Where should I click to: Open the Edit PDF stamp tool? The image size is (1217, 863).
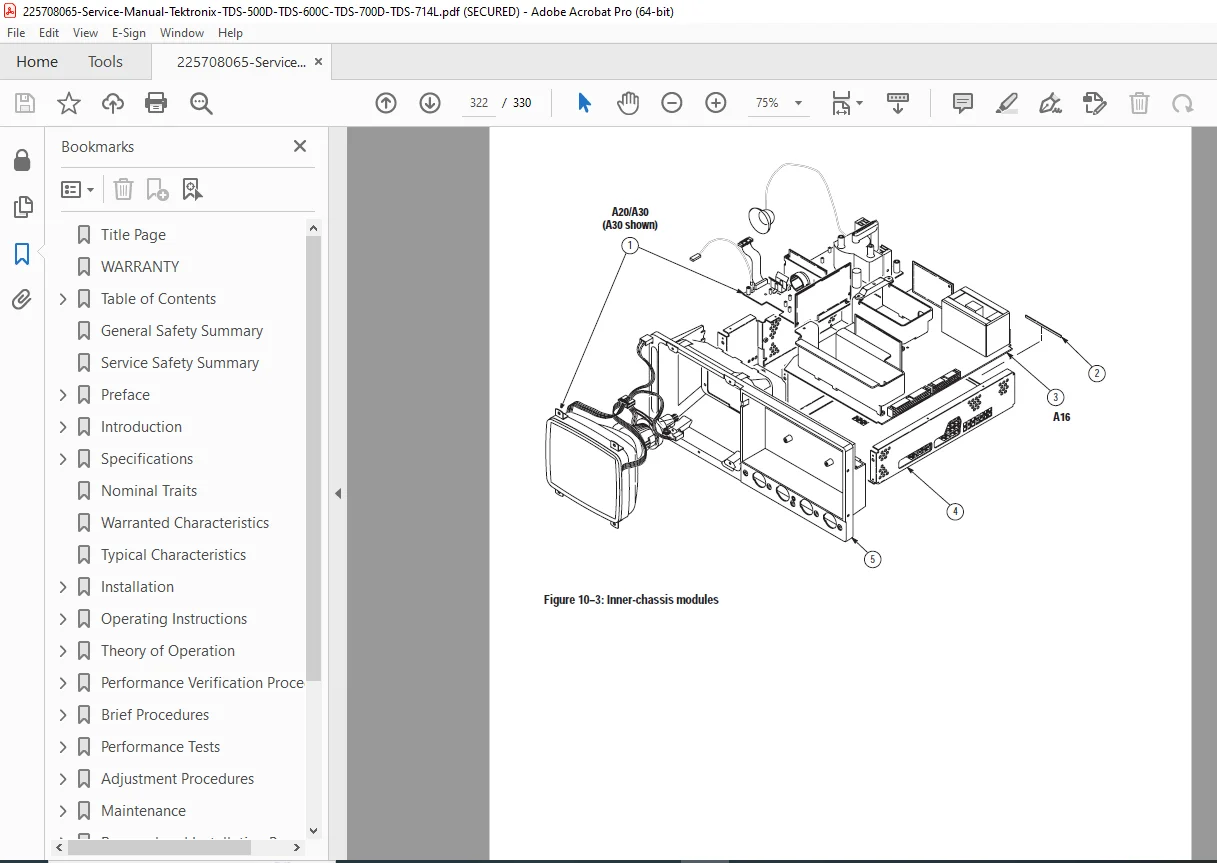click(1095, 103)
